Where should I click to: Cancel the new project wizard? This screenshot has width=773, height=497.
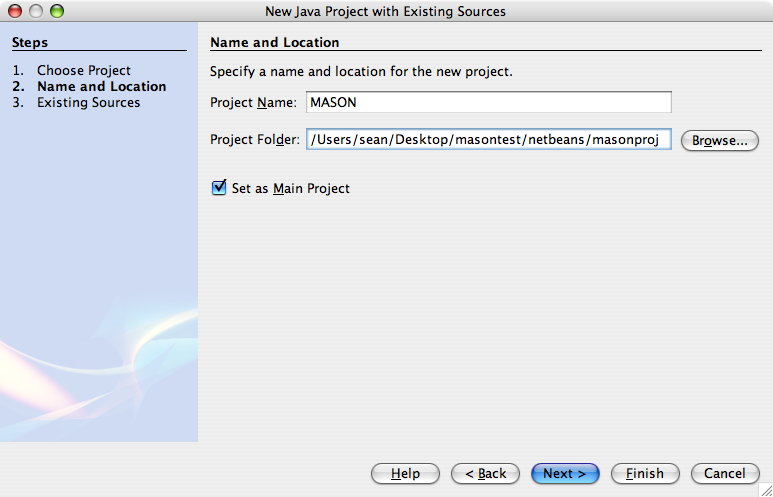pyautogui.click(x=724, y=473)
